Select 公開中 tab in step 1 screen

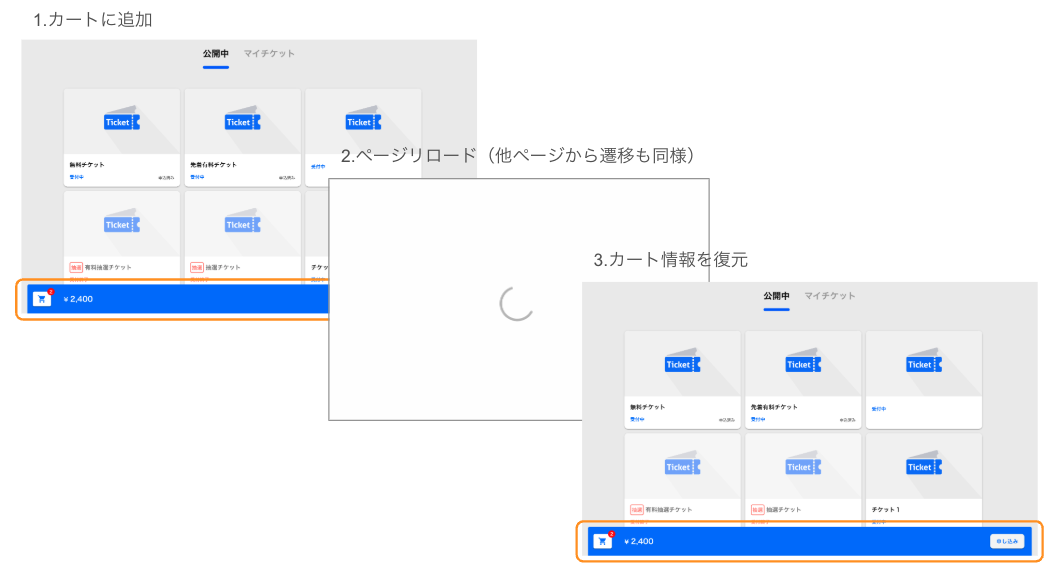(215, 54)
